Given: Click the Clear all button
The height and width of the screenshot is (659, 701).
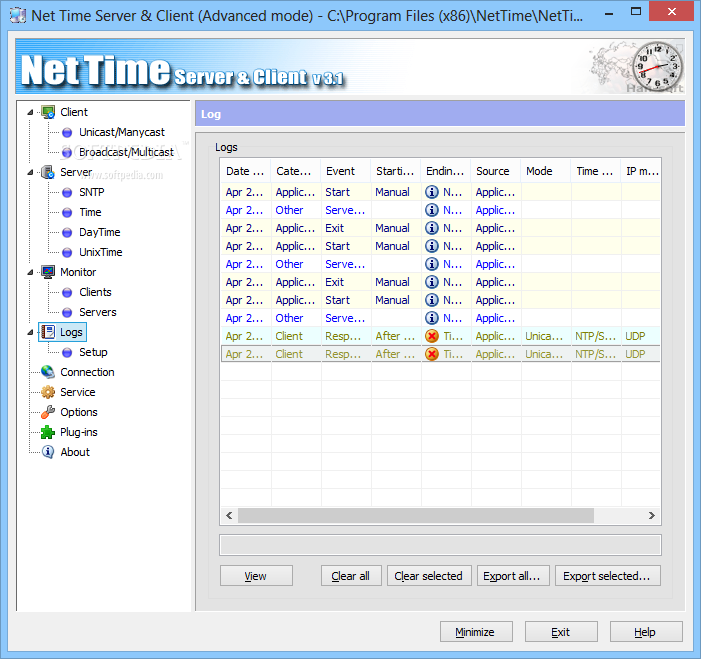Looking at the screenshot, I should tap(351, 576).
